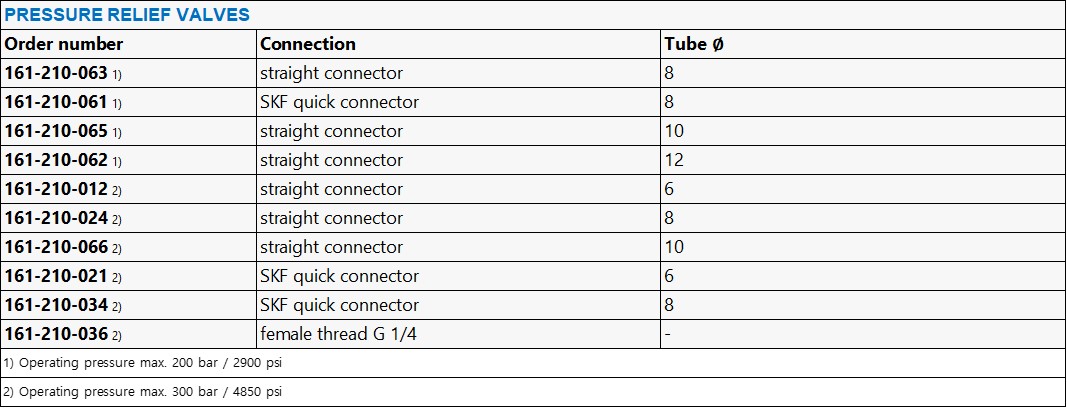
Task: Open order number 161-210-021
Action: pyautogui.click(x=56, y=276)
